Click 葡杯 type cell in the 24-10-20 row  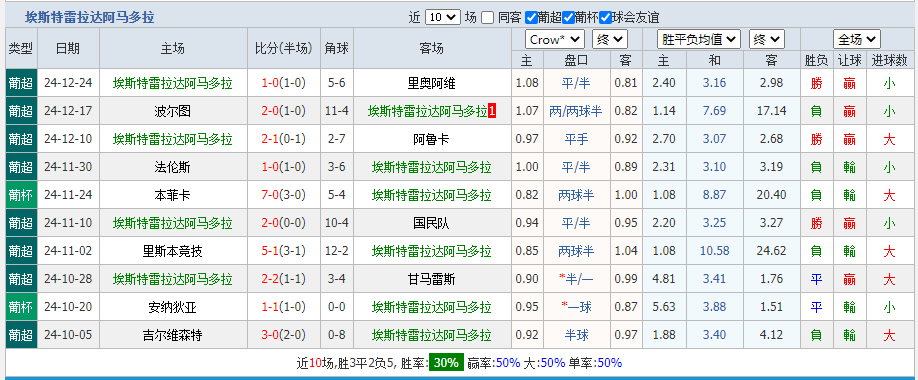coord(21,307)
